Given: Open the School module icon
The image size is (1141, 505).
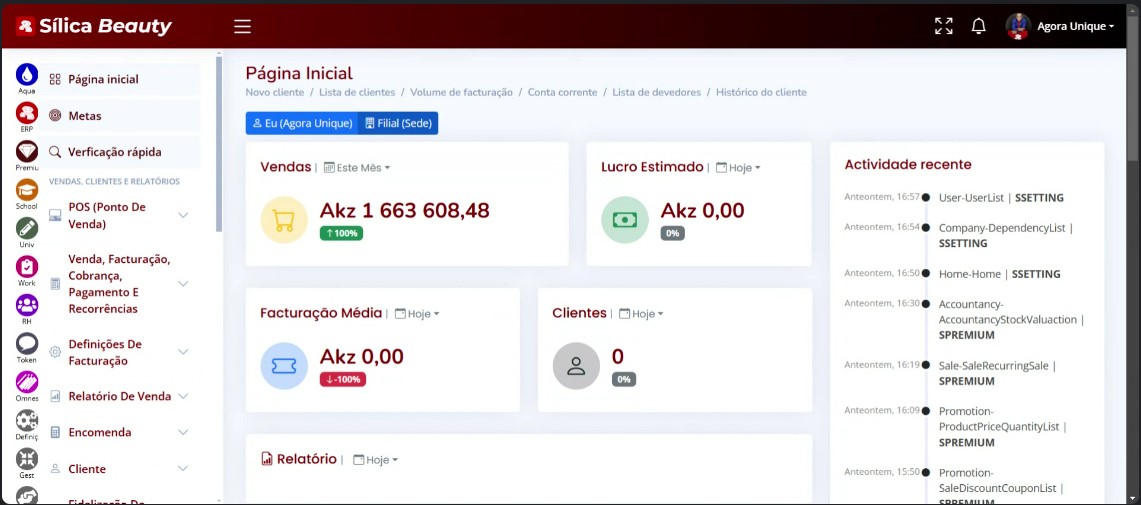Looking at the screenshot, I should 27,189.
